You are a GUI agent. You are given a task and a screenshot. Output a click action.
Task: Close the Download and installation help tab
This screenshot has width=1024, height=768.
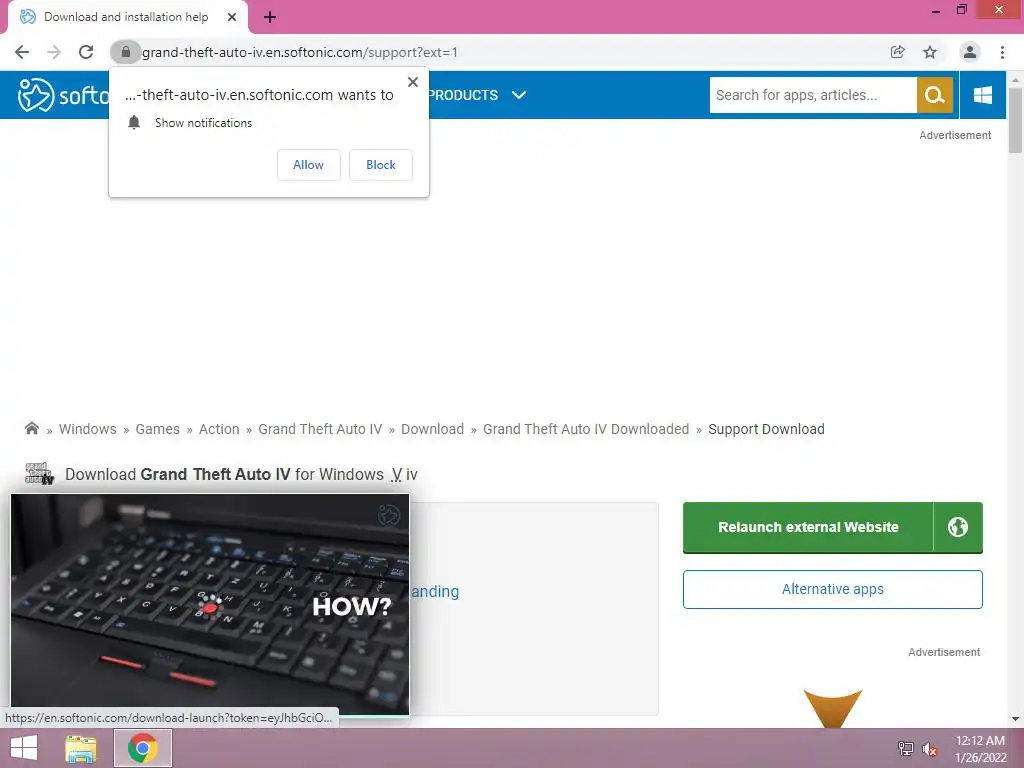pyautogui.click(x=232, y=17)
